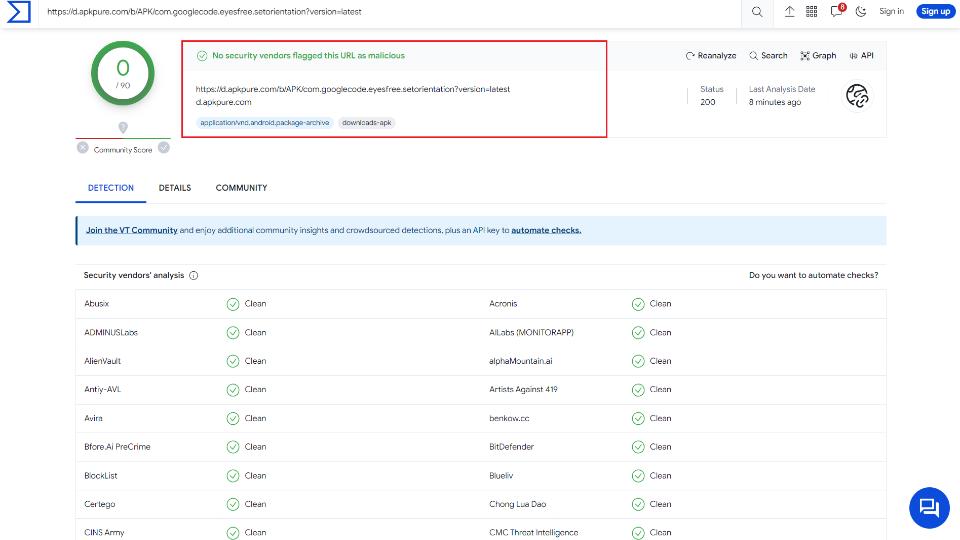
Task: Click the Abusix vendor name
Action: [97, 304]
